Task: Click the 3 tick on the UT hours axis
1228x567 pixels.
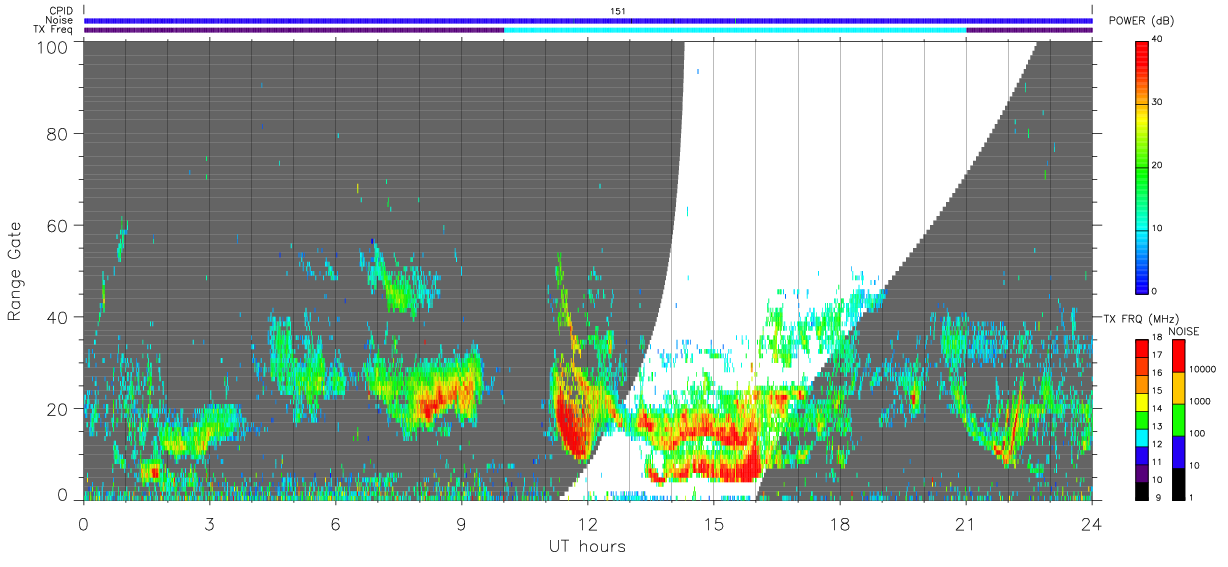Action: pyautogui.click(x=209, y=524)
